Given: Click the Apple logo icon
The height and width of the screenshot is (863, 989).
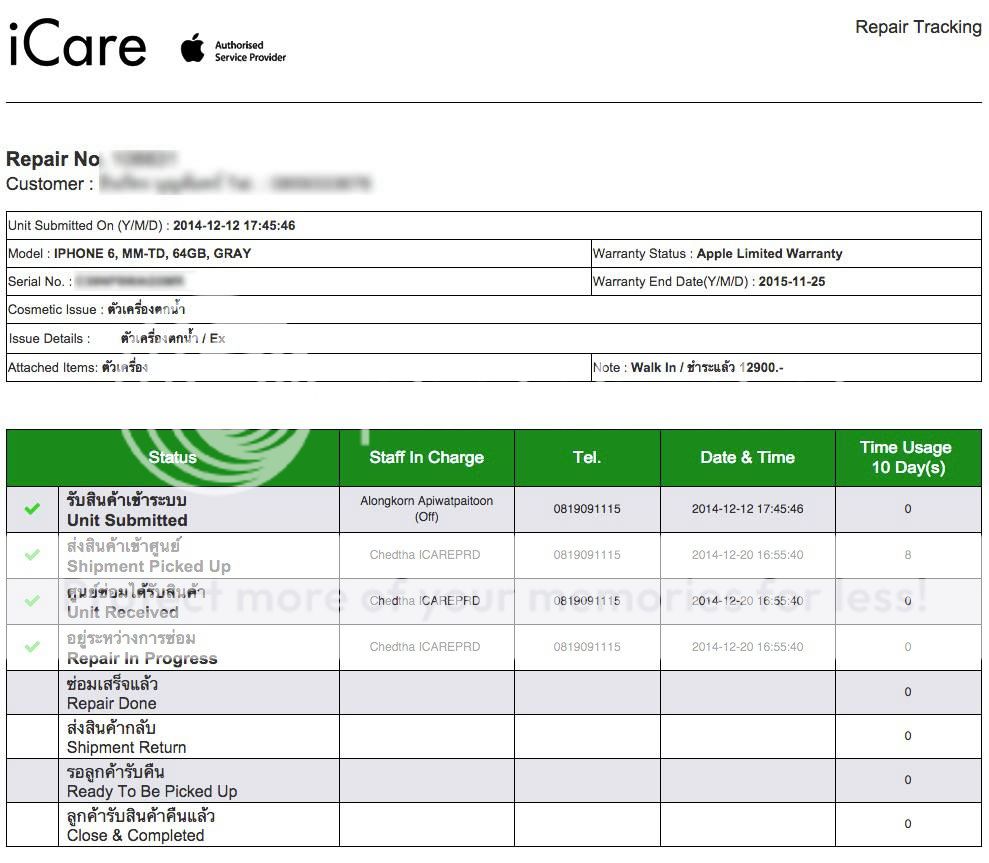Looking at the screenshot, I should pos(192,48).
